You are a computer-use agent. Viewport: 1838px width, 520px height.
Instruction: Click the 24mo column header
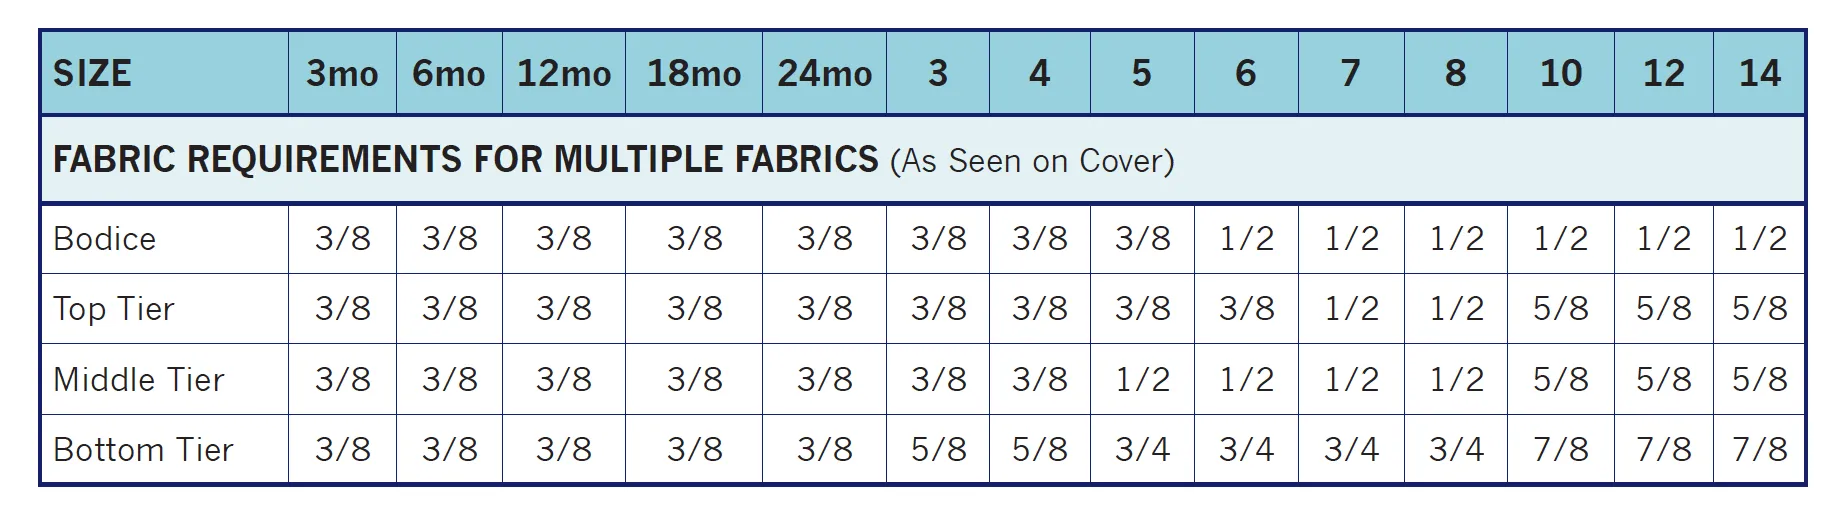[825, 73]
